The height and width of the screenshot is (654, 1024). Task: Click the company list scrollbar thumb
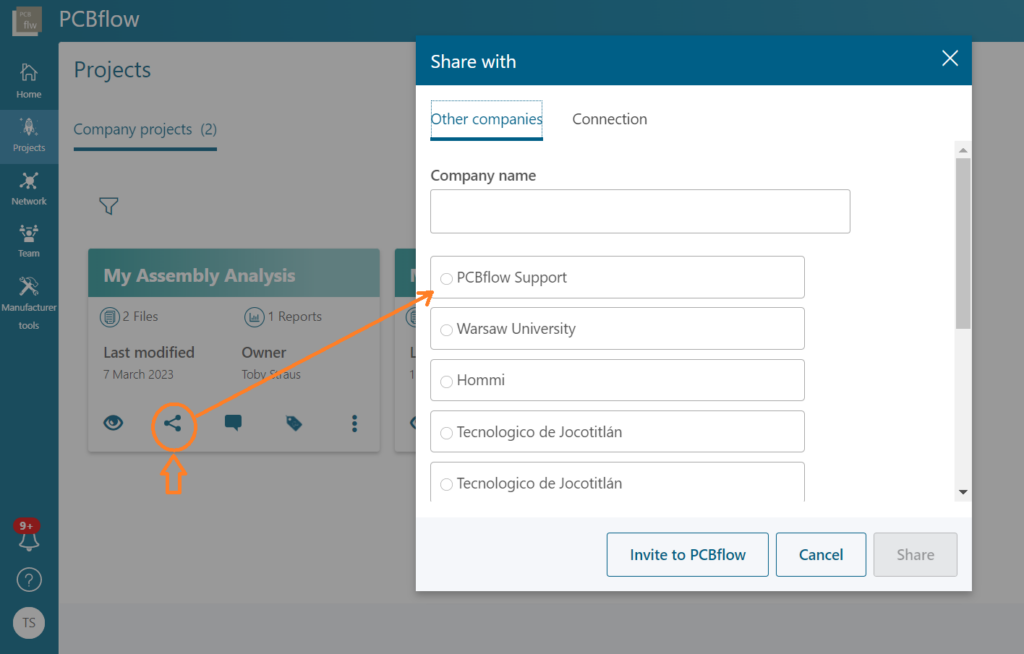click(963, 243)
